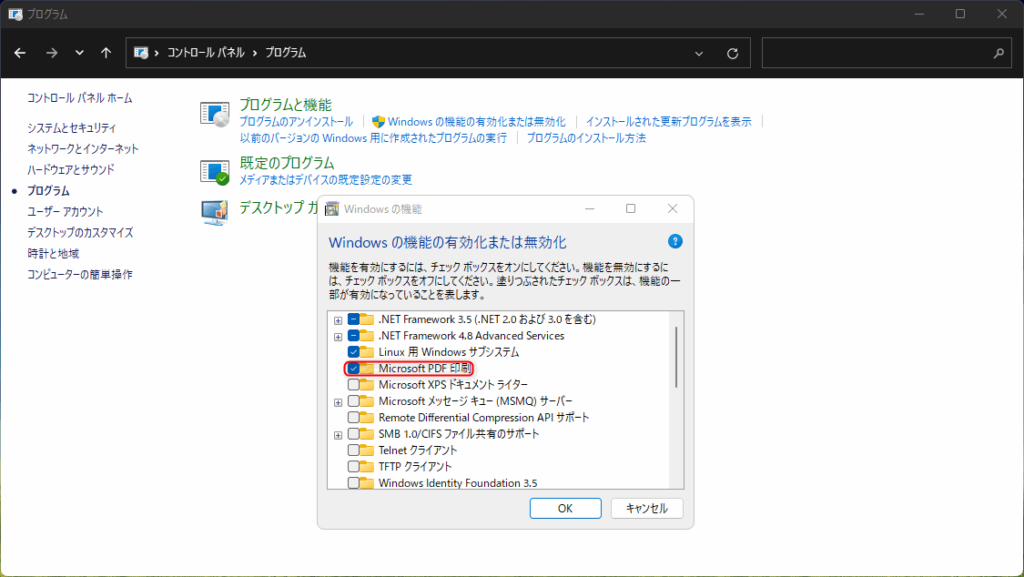Click プログラム in the address breadcrumb
1024x577 pixels.
pyautogui.click(x=285, y=53)
